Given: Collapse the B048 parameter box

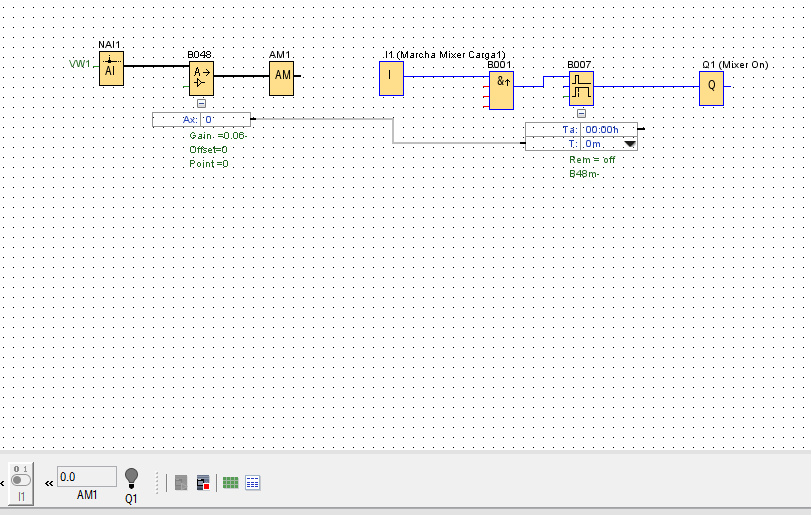Looking at the screenshot, I should [201, 103].
